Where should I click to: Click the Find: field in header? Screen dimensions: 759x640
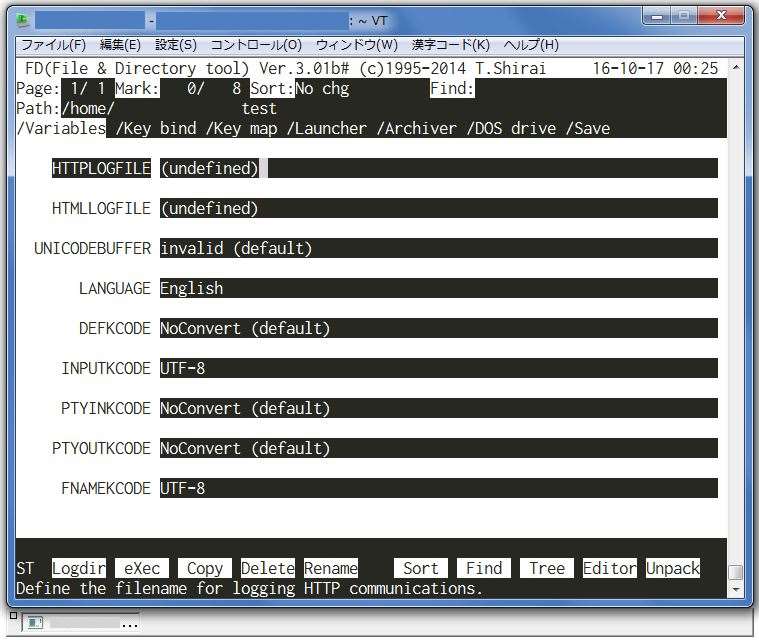tap(452, 89)
